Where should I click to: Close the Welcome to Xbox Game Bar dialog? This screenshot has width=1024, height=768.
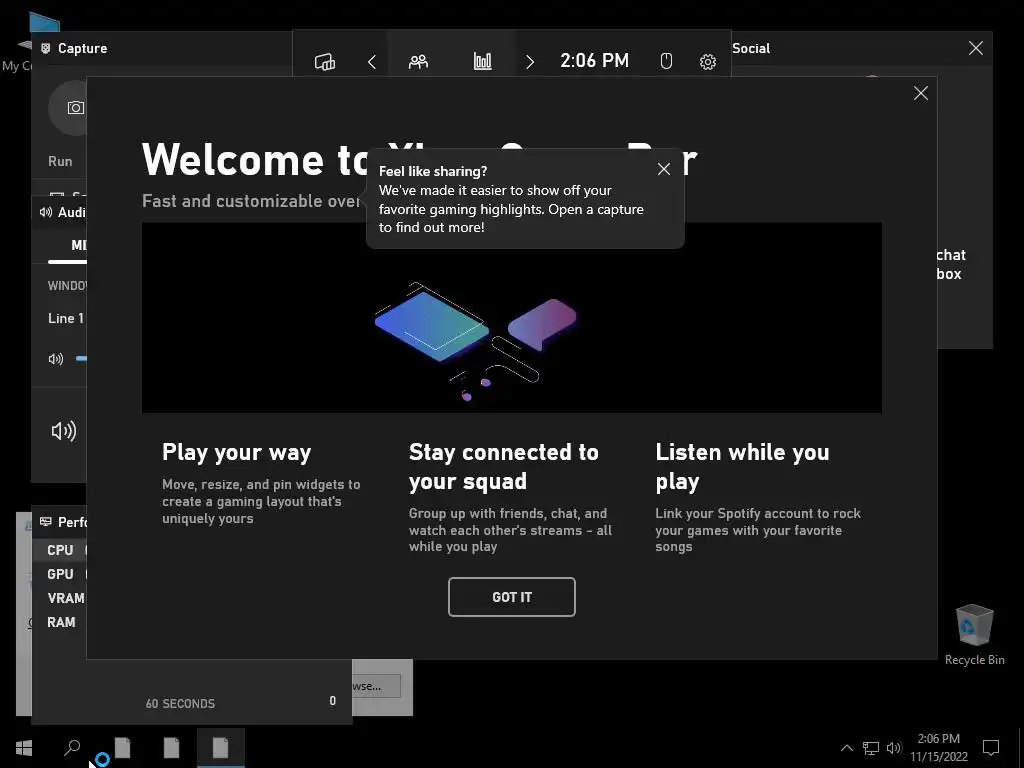pyautogui.click(x=921, y=93)
